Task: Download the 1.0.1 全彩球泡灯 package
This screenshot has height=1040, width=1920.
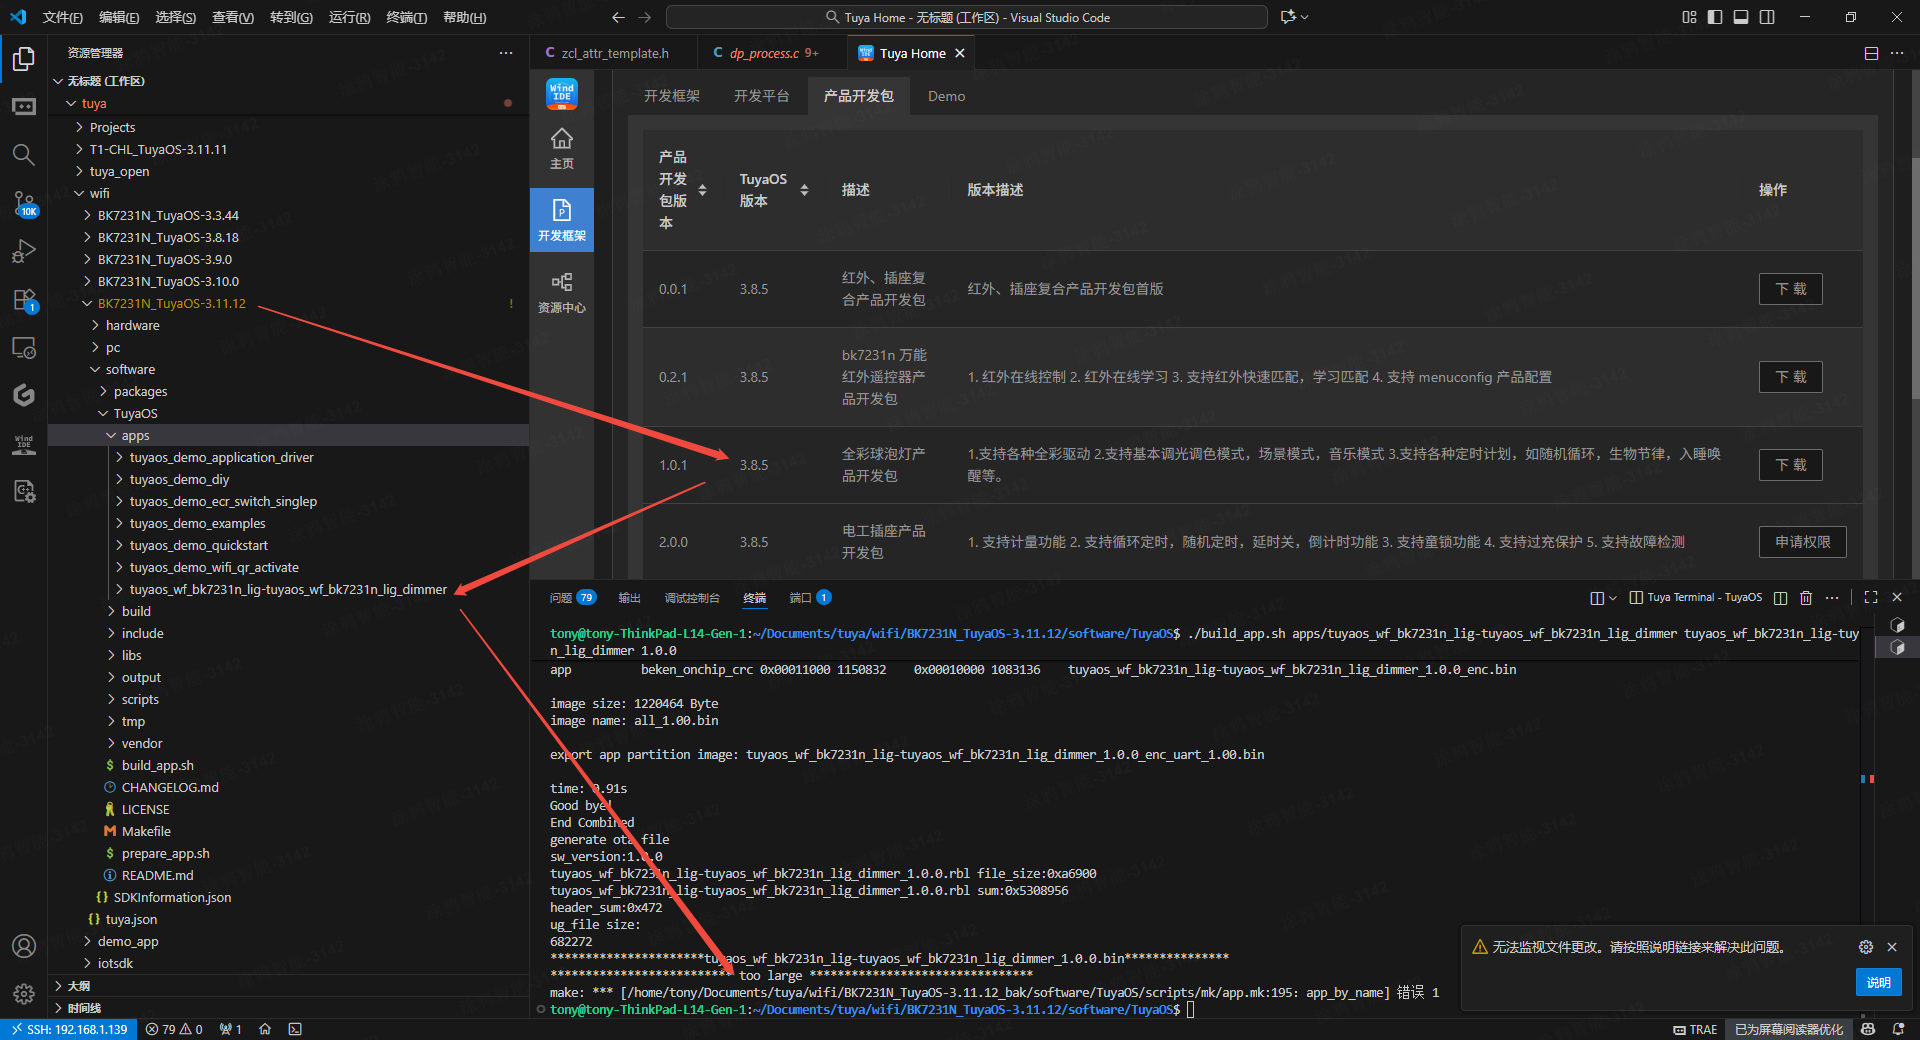Action: (x=1790, y=465)
